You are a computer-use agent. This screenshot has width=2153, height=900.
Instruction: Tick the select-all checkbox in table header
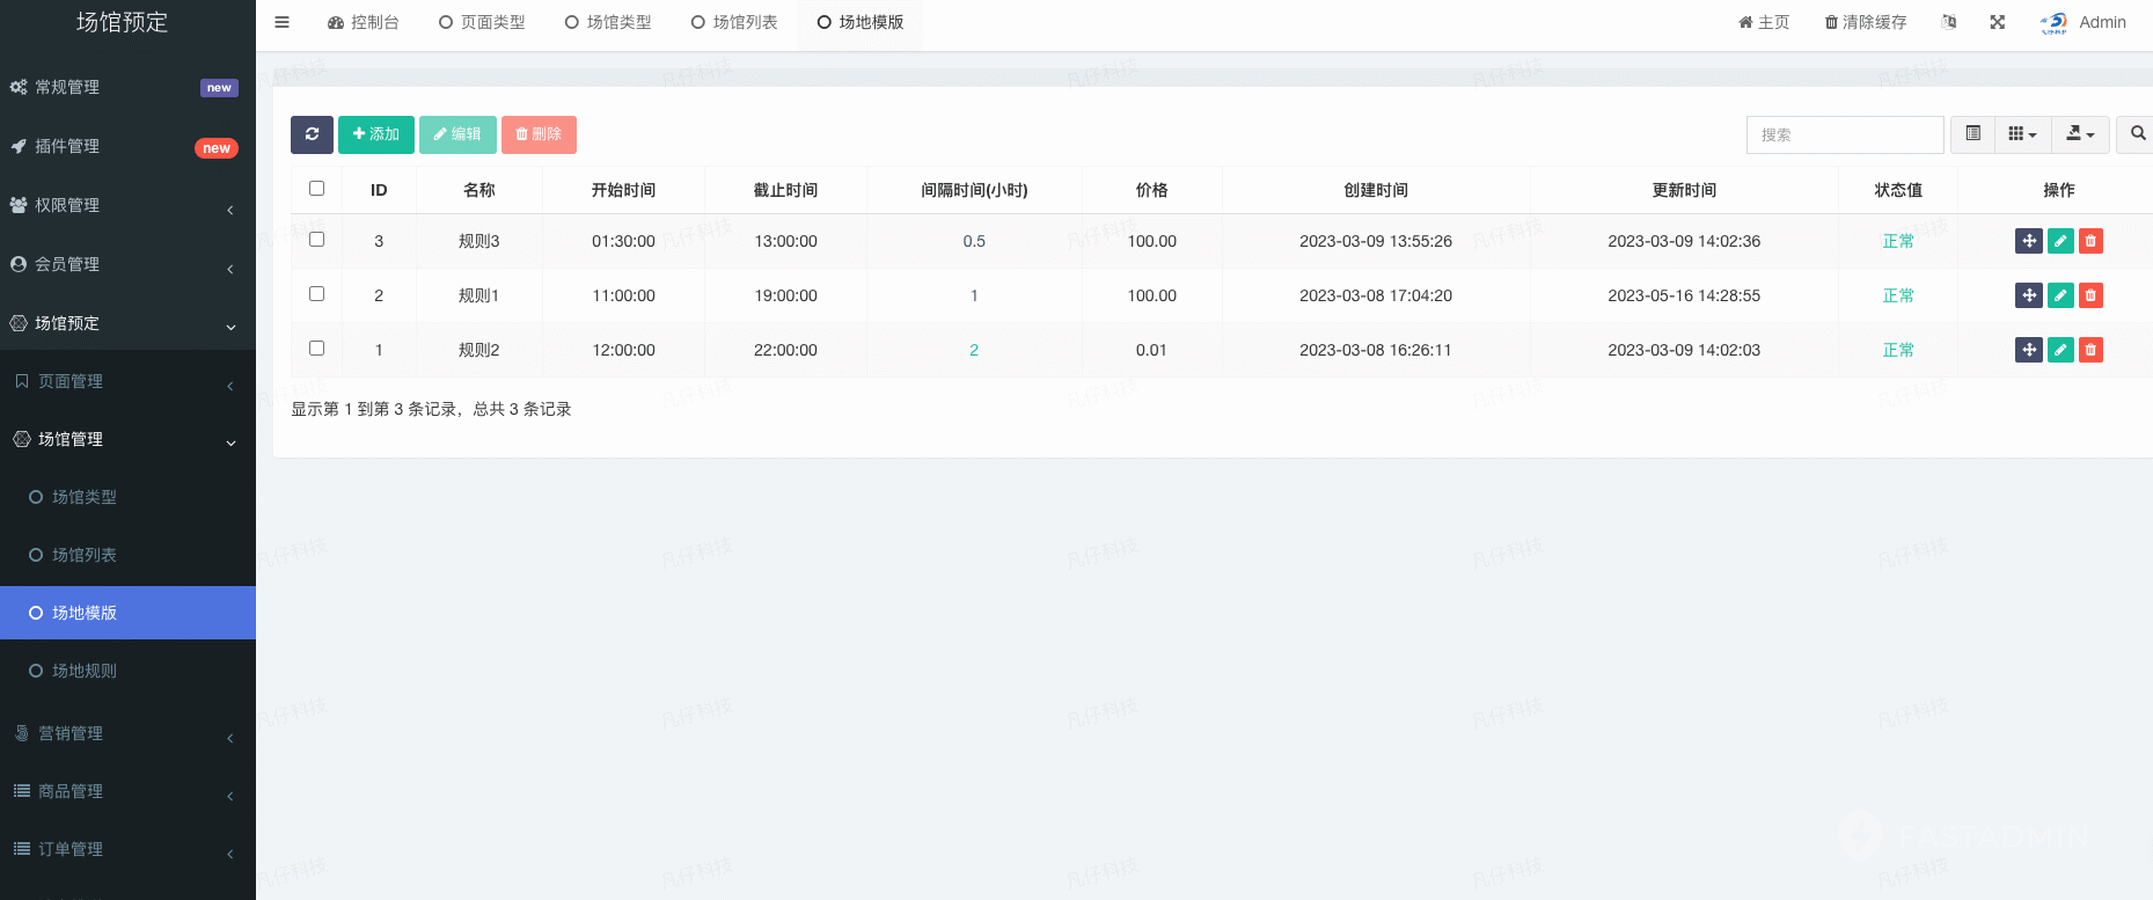317,189
